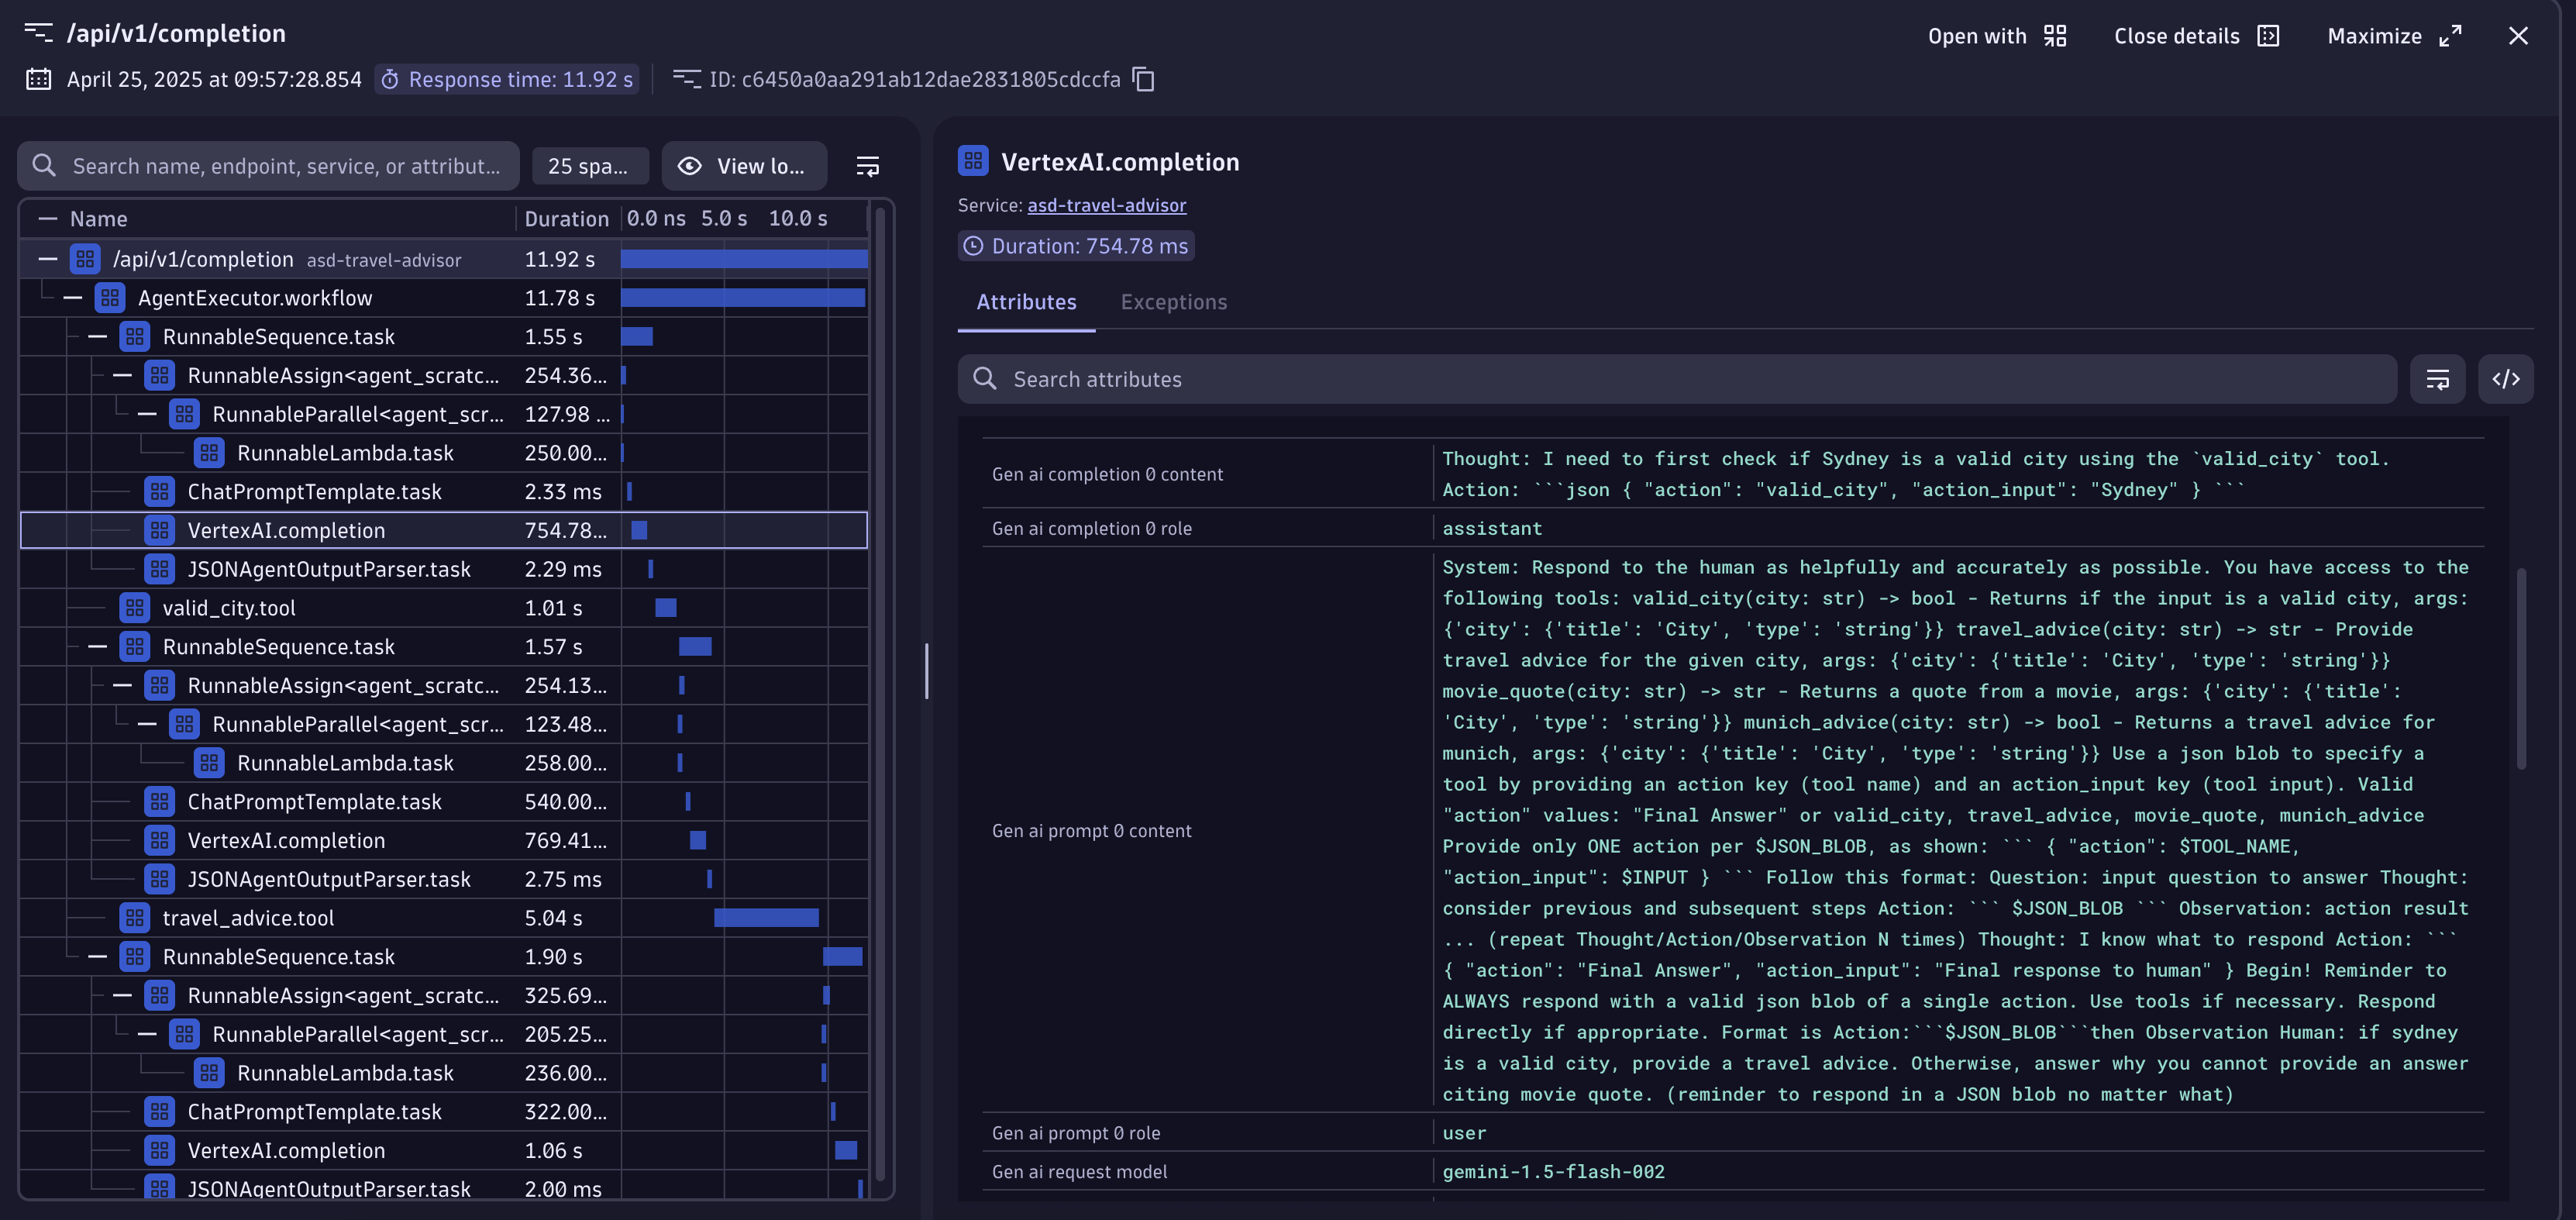Click the Open with button
Screen dimensions: 2576x1220
point(1997,36)
